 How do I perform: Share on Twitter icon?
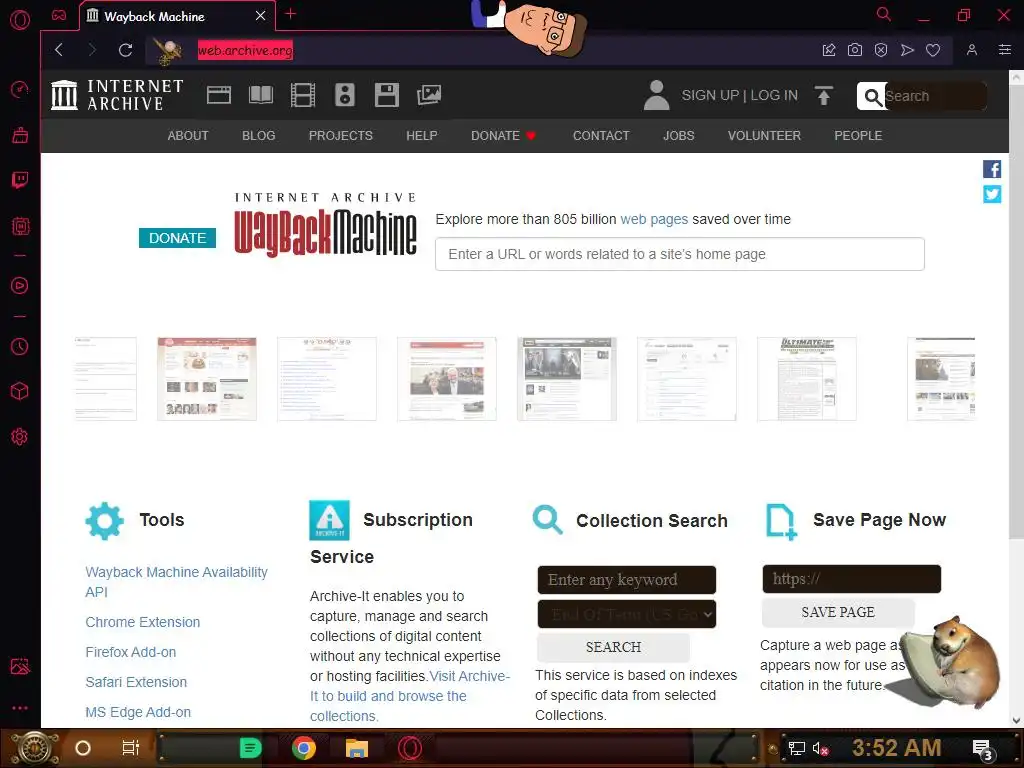(x=991, y=194)
